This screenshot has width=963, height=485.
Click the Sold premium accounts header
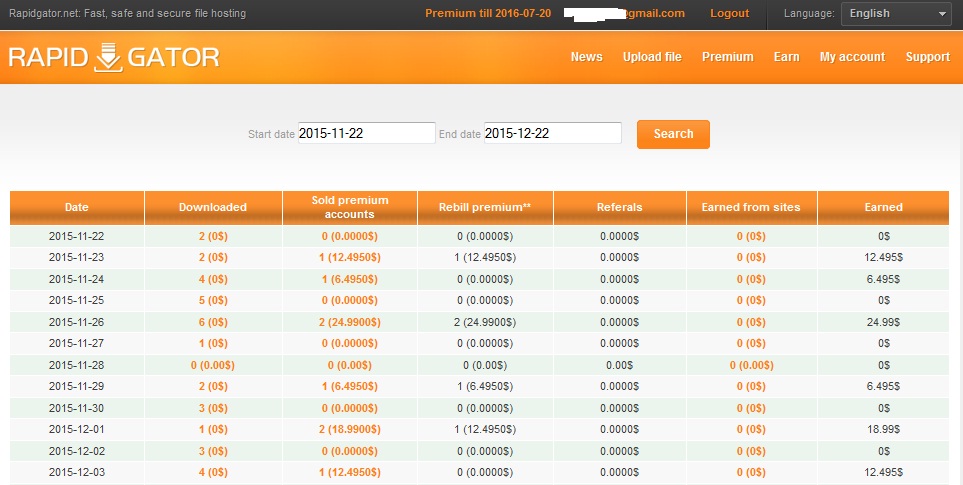point(349,207)
